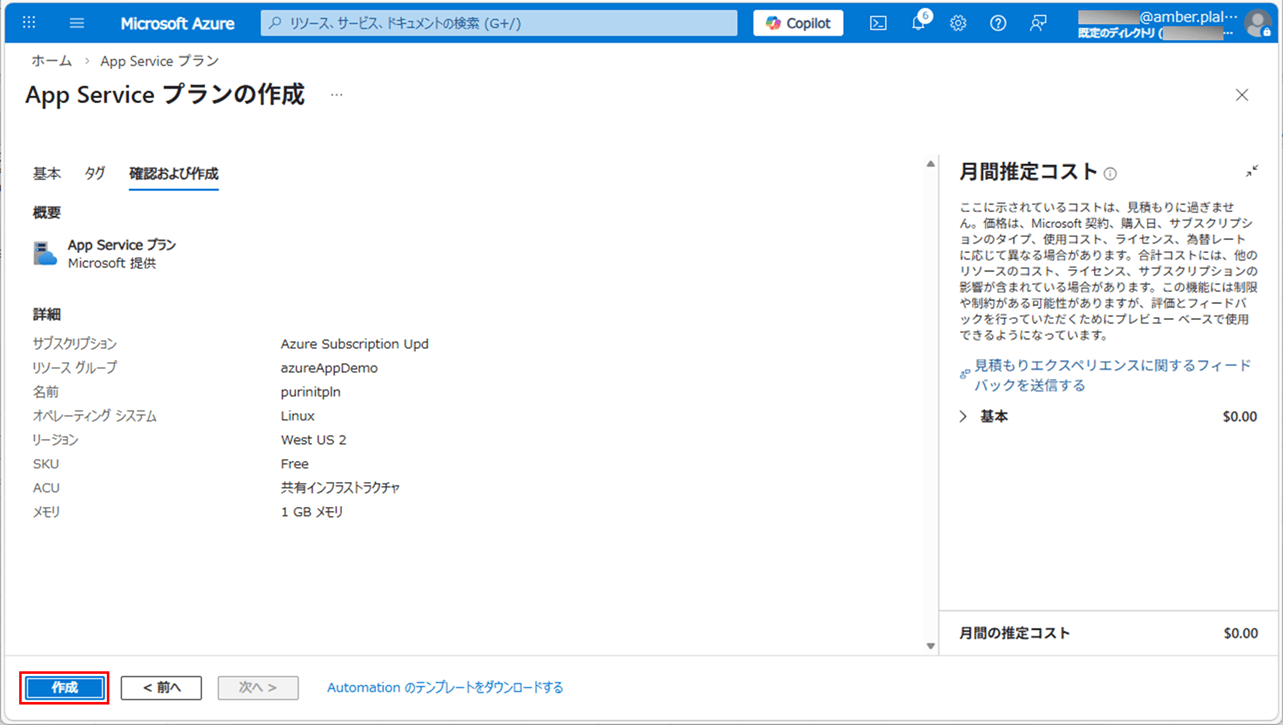Open the ellipsis menu beside page title
This screenshot has height=725, width=1283.
[x=337, y=95]
